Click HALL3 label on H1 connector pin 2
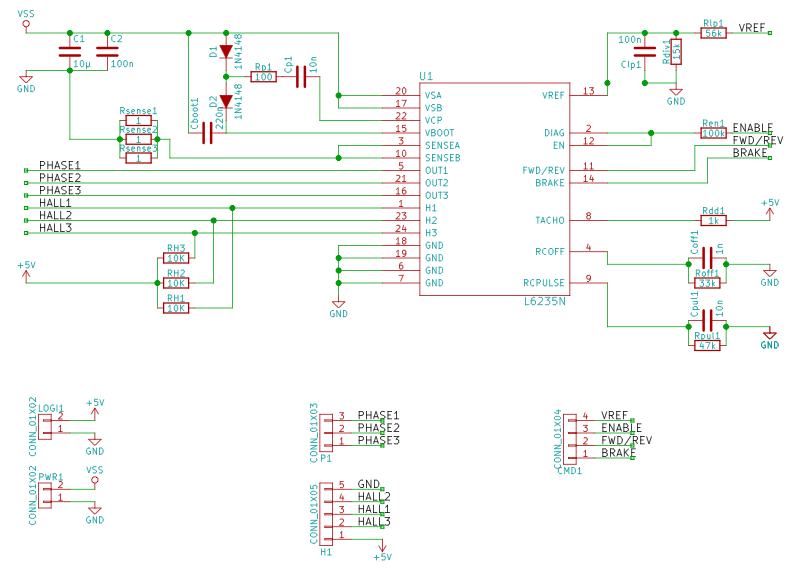The height and width of the screenshot is (569, 796). (x=374, y=521)
